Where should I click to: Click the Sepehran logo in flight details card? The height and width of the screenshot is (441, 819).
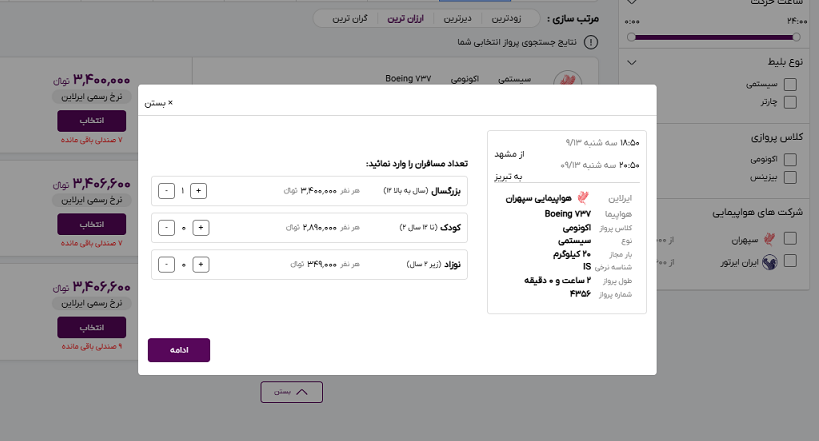(583, 198)
